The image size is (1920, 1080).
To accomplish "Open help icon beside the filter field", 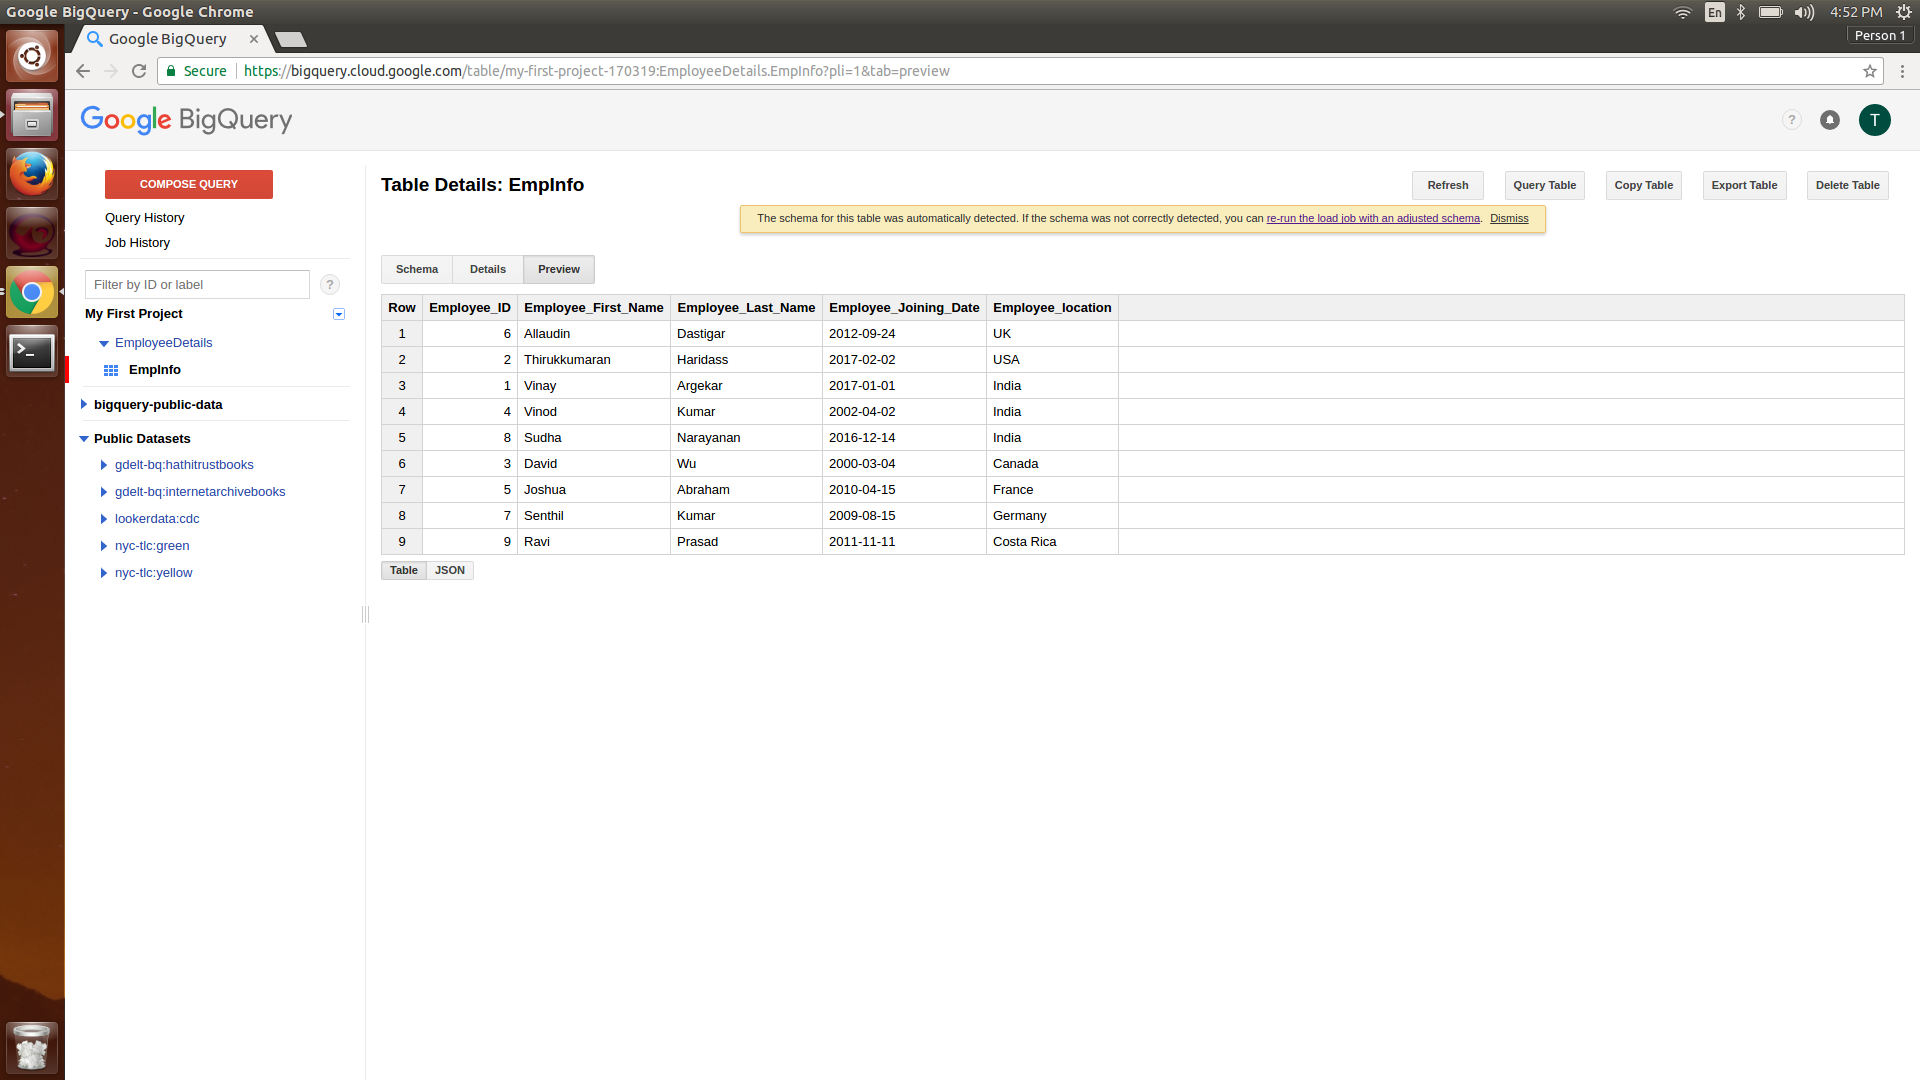I will (x=330, y=285).
